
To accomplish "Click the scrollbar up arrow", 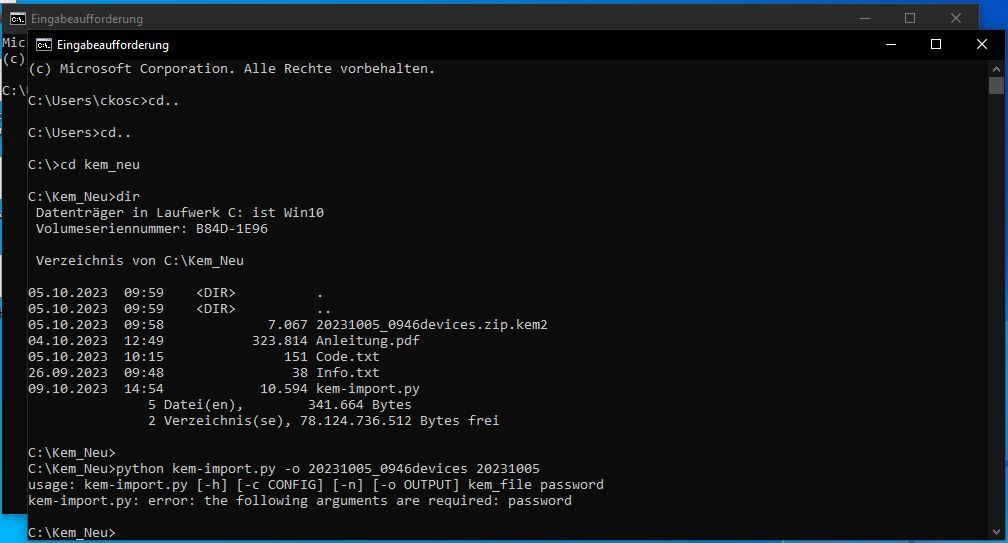I will pos(996,68).
